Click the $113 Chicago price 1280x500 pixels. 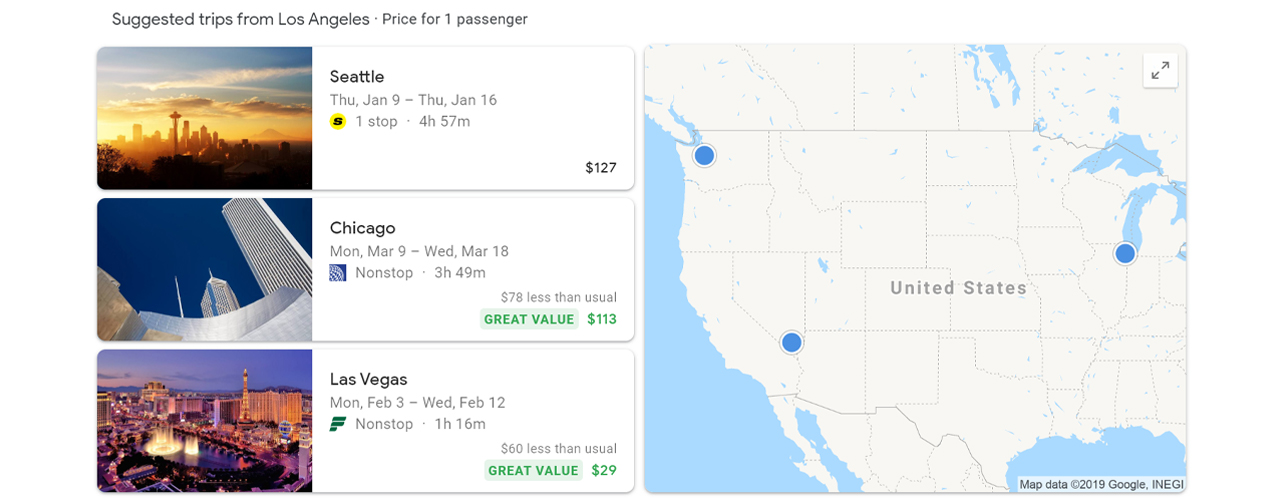pos(602,319)
